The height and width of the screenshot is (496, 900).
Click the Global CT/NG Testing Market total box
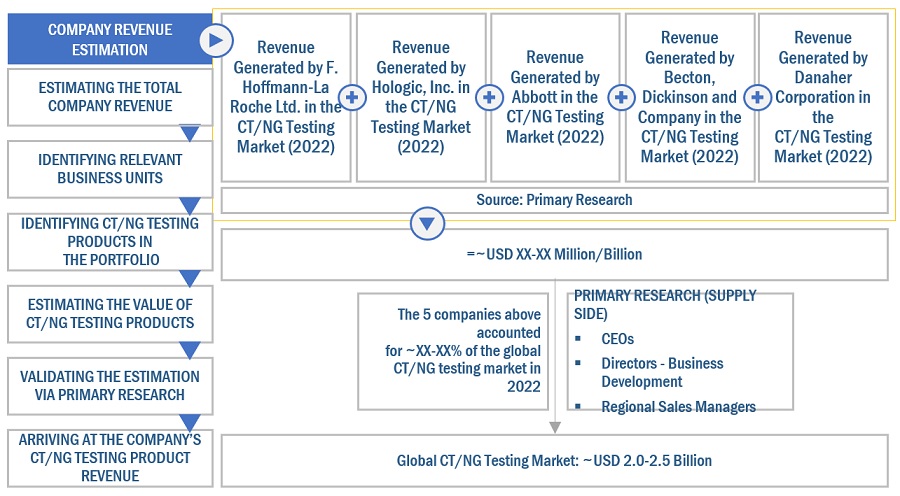coord(554,461)
